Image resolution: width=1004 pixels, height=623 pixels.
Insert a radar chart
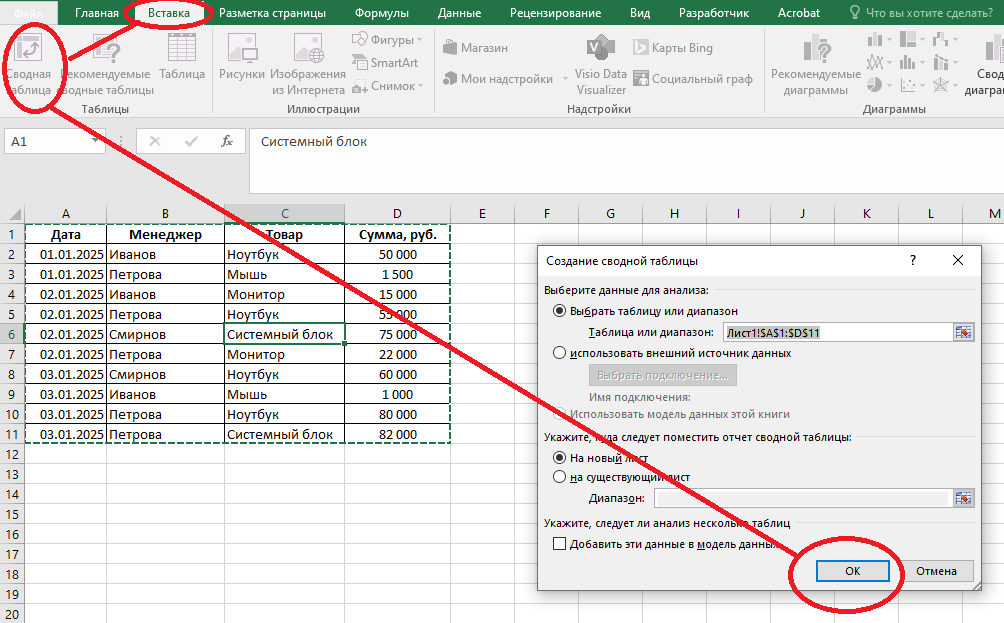coord(941,85)
